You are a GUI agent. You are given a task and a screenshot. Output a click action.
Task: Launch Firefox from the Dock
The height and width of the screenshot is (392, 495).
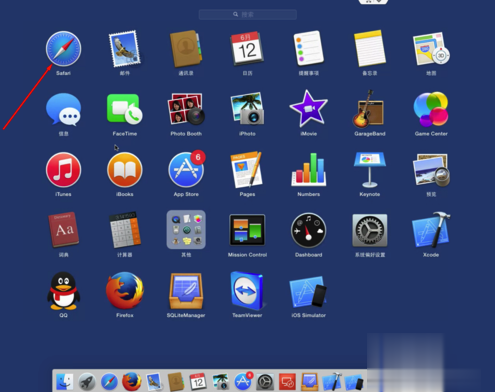coord(131,381)
